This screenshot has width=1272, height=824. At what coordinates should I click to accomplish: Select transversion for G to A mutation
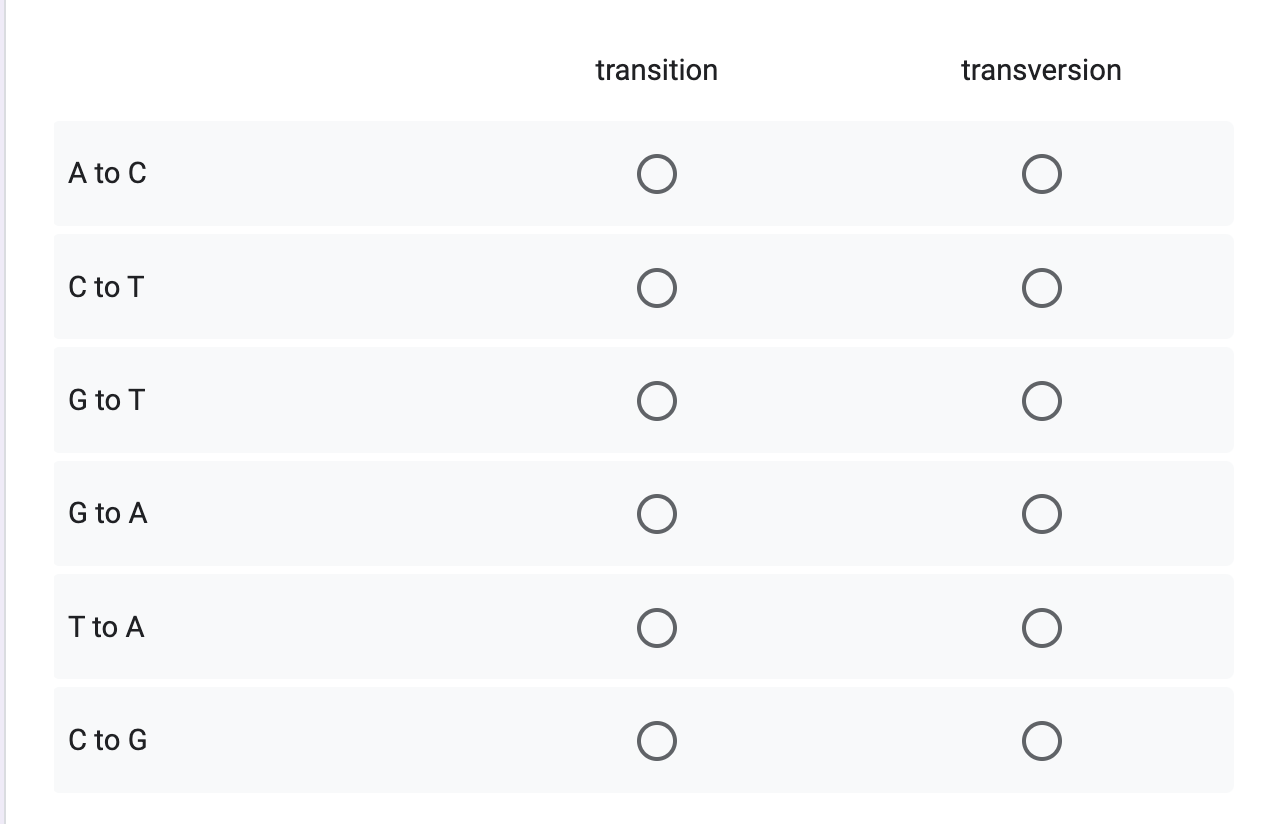coord(1042,514)
